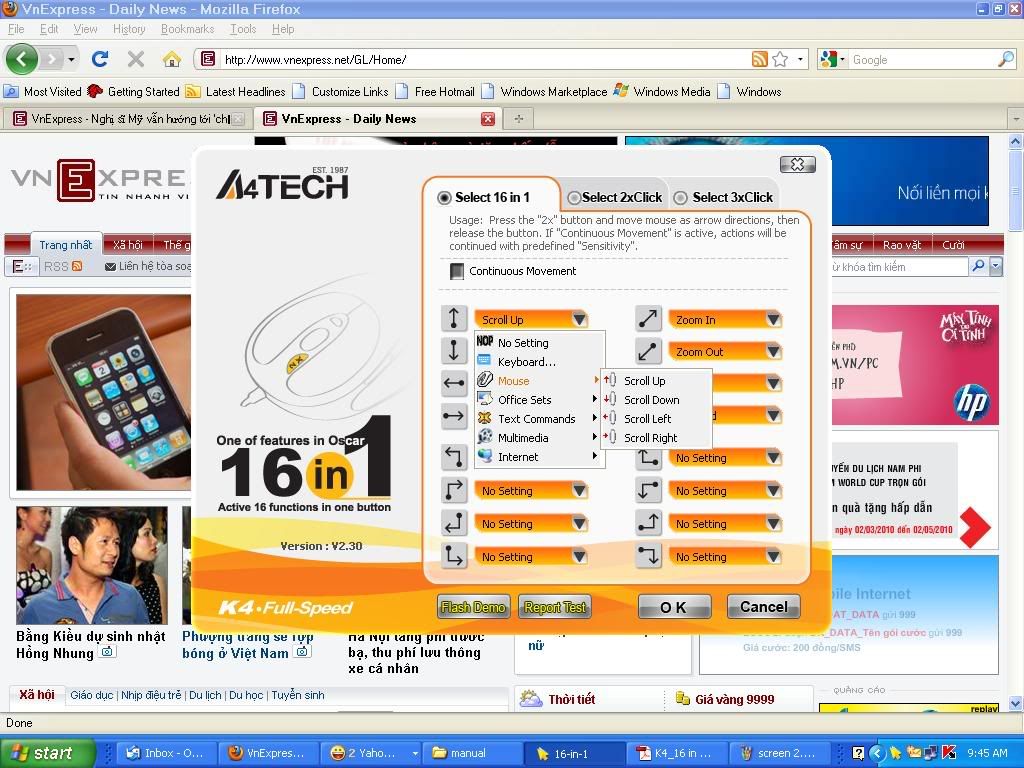
Task: Click the OK button
Action: click(x=674, y=607)
